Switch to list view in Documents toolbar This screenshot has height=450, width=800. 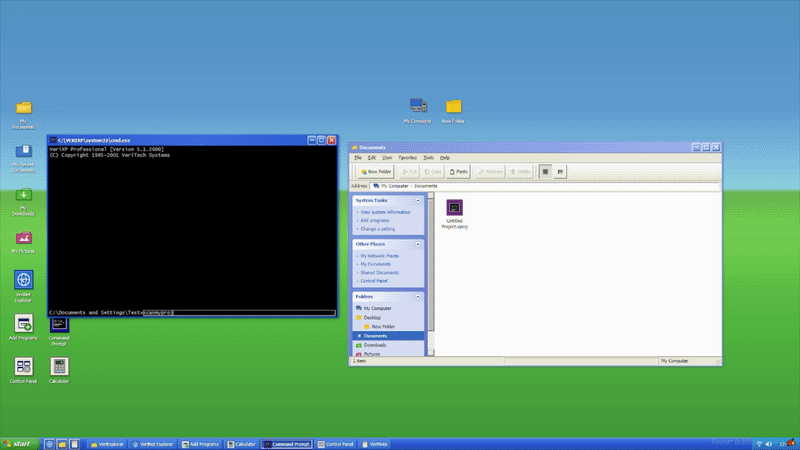click(x=560, y=172)
